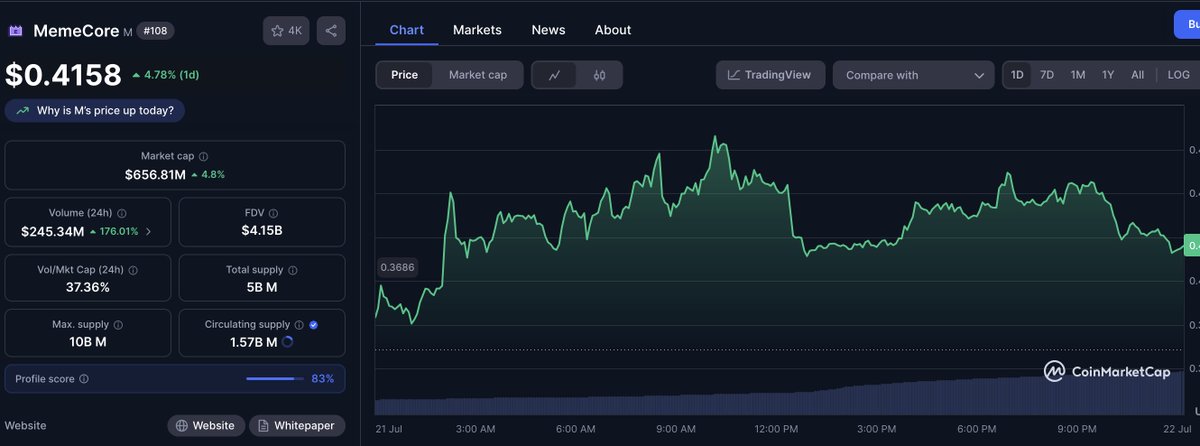Switch to candlestick chart icon
The width and height of the screenshot is (1200, 446).
pos(600,75)
